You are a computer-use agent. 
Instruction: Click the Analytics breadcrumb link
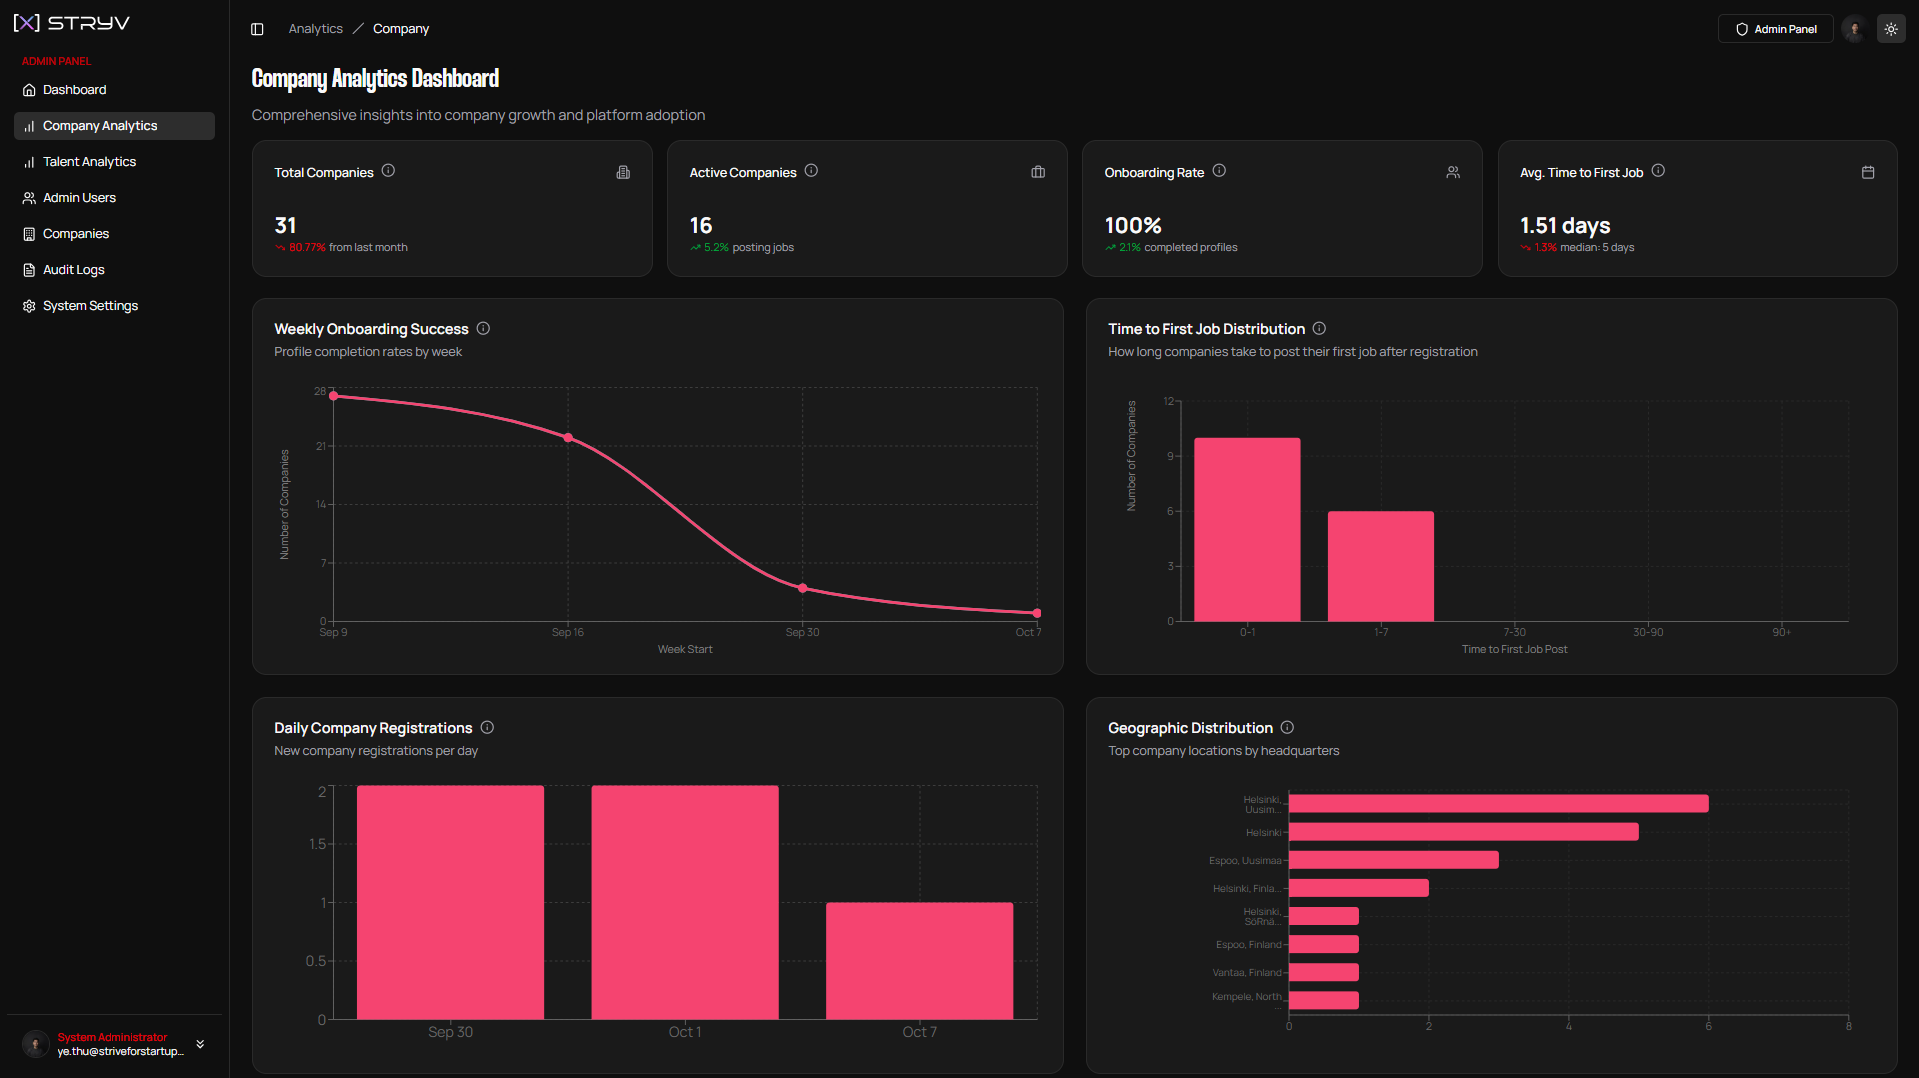pyautogui.click(x=315, y=29)
